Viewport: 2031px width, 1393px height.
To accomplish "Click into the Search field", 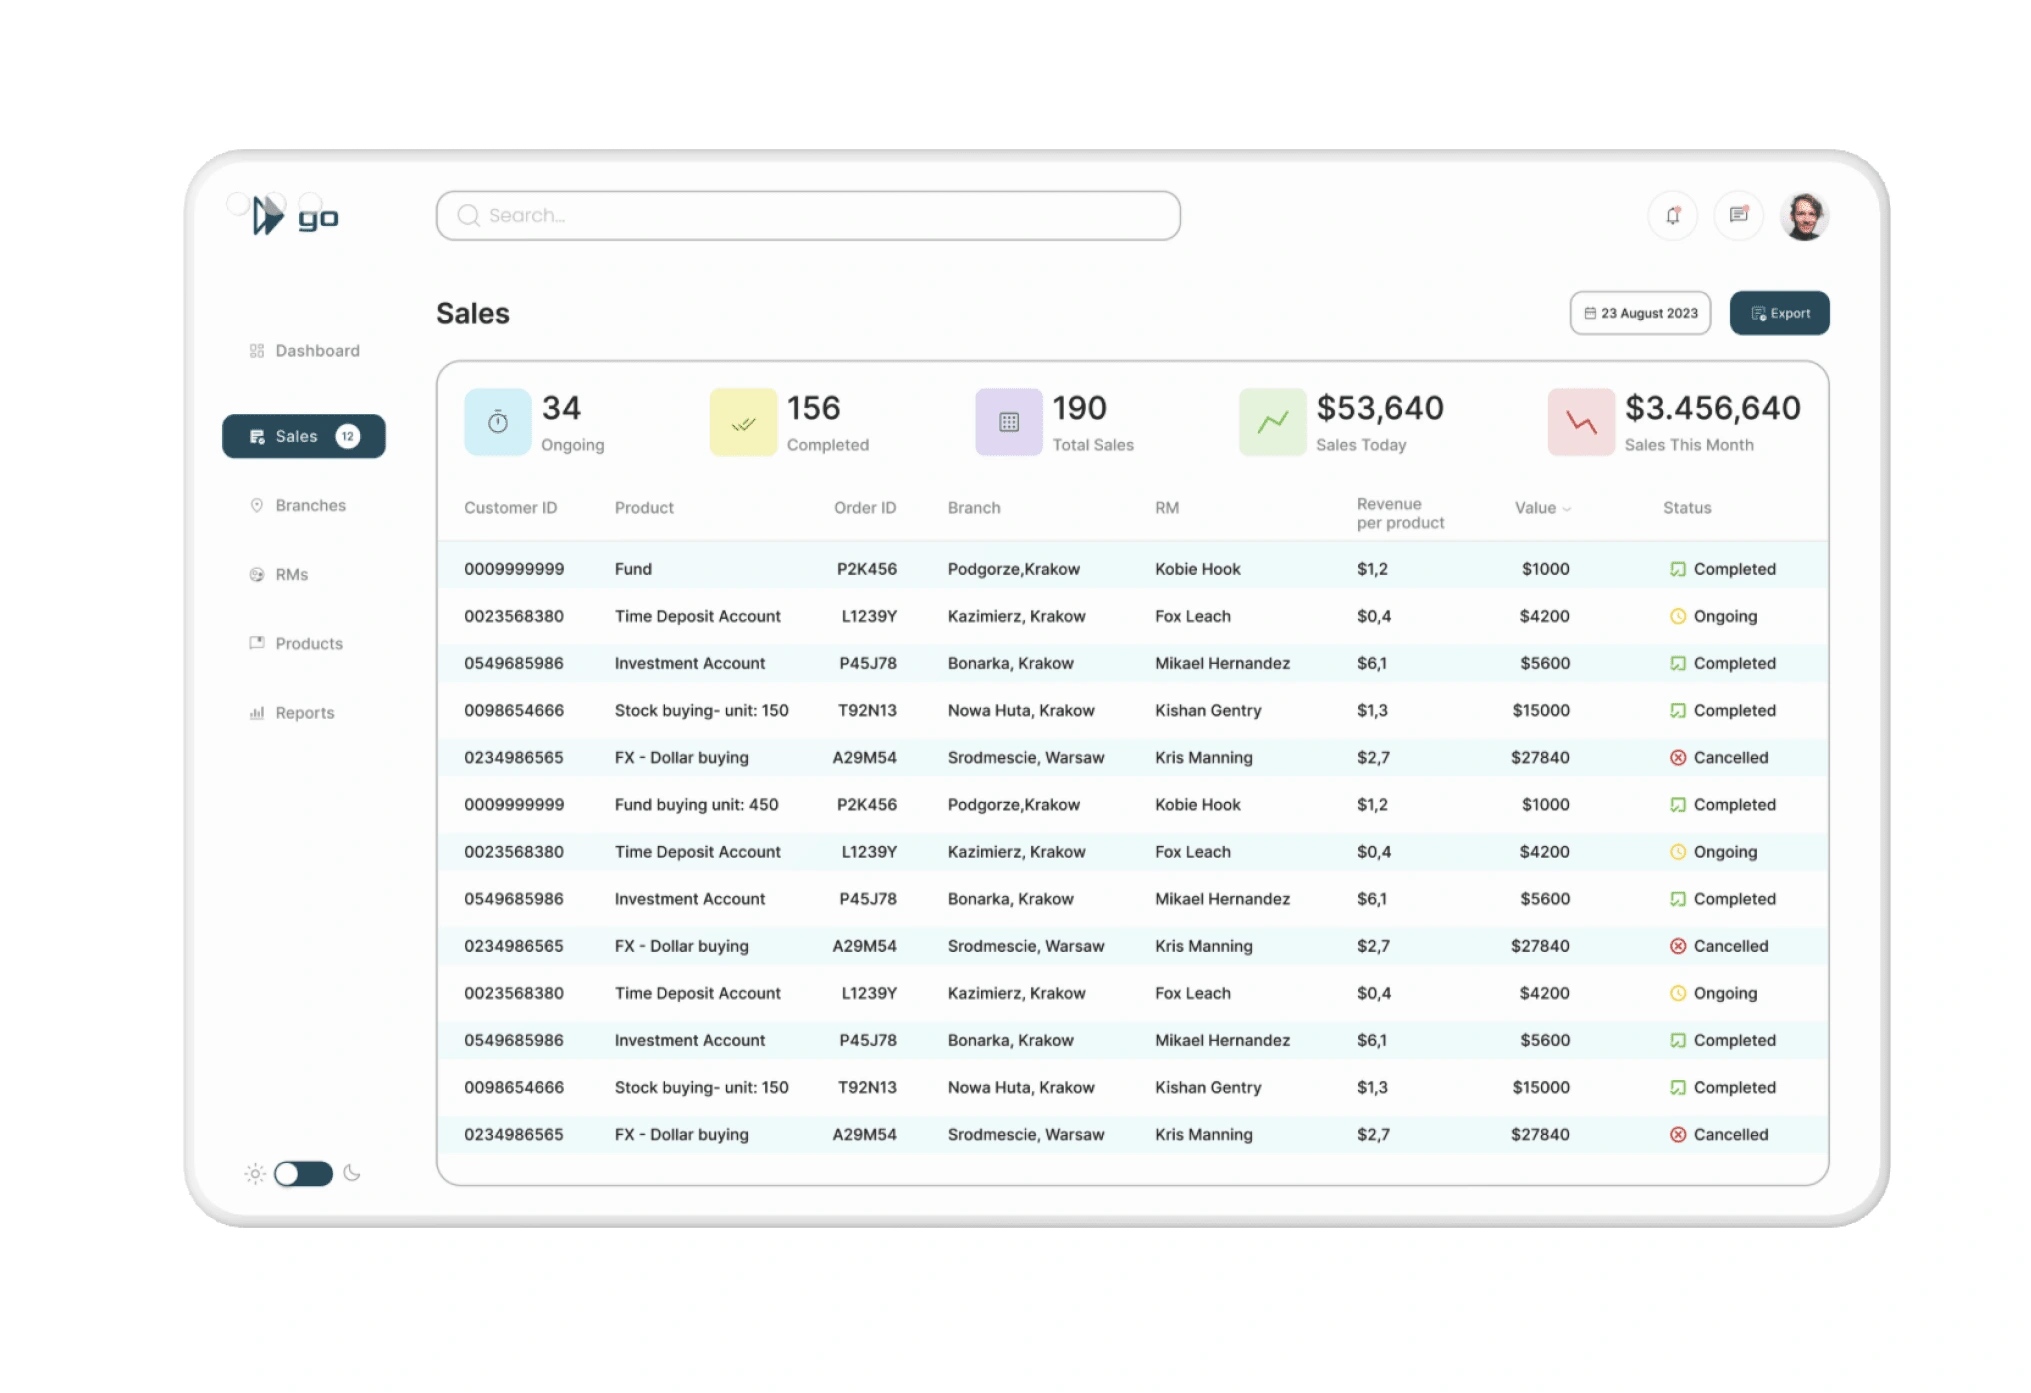I will point(808,216).
